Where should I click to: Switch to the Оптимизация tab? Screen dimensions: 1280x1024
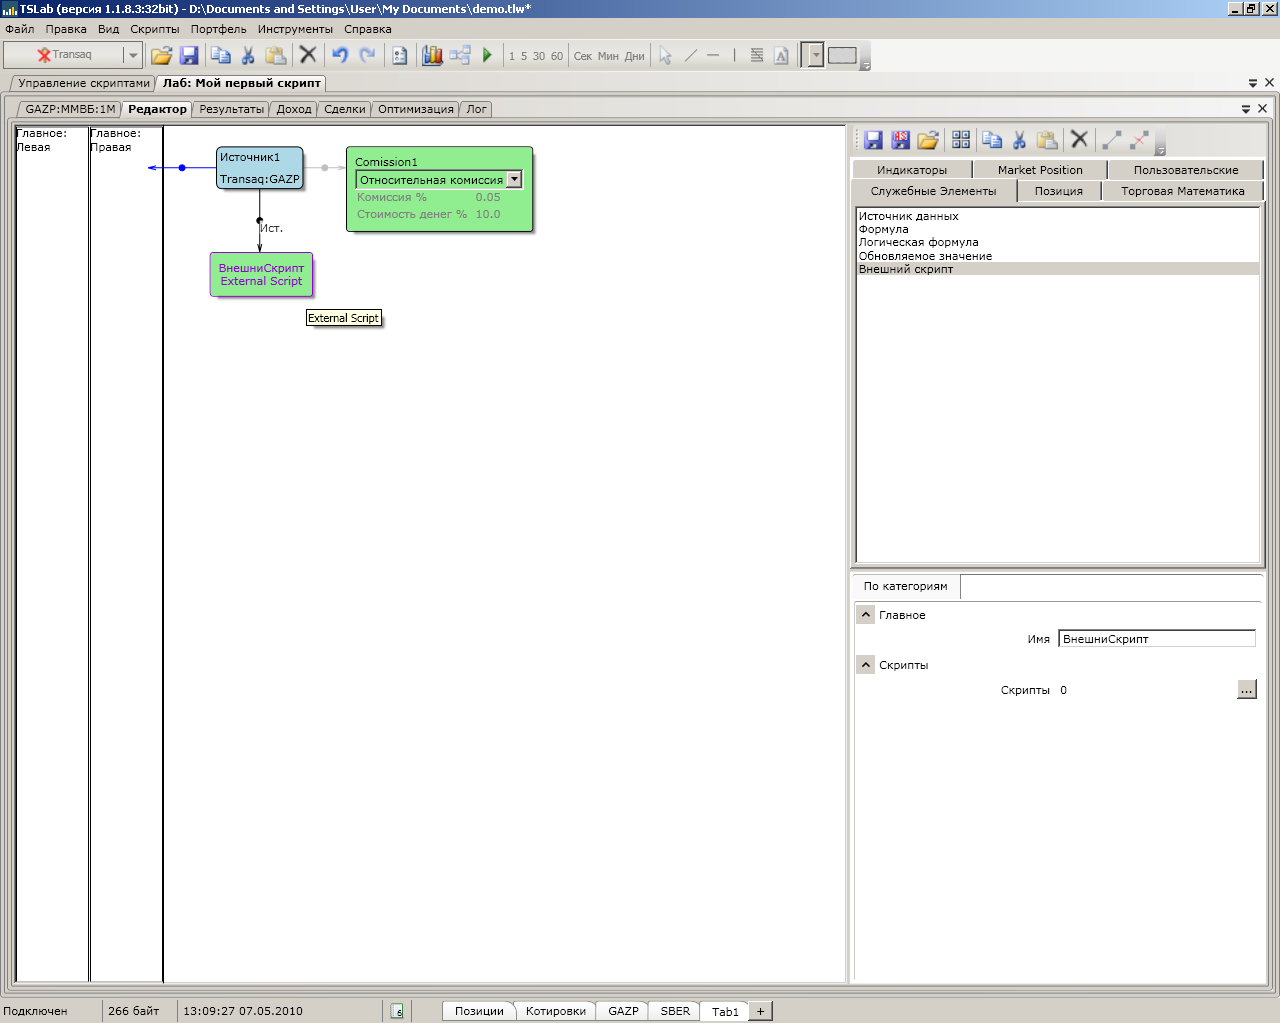(415, 109)
